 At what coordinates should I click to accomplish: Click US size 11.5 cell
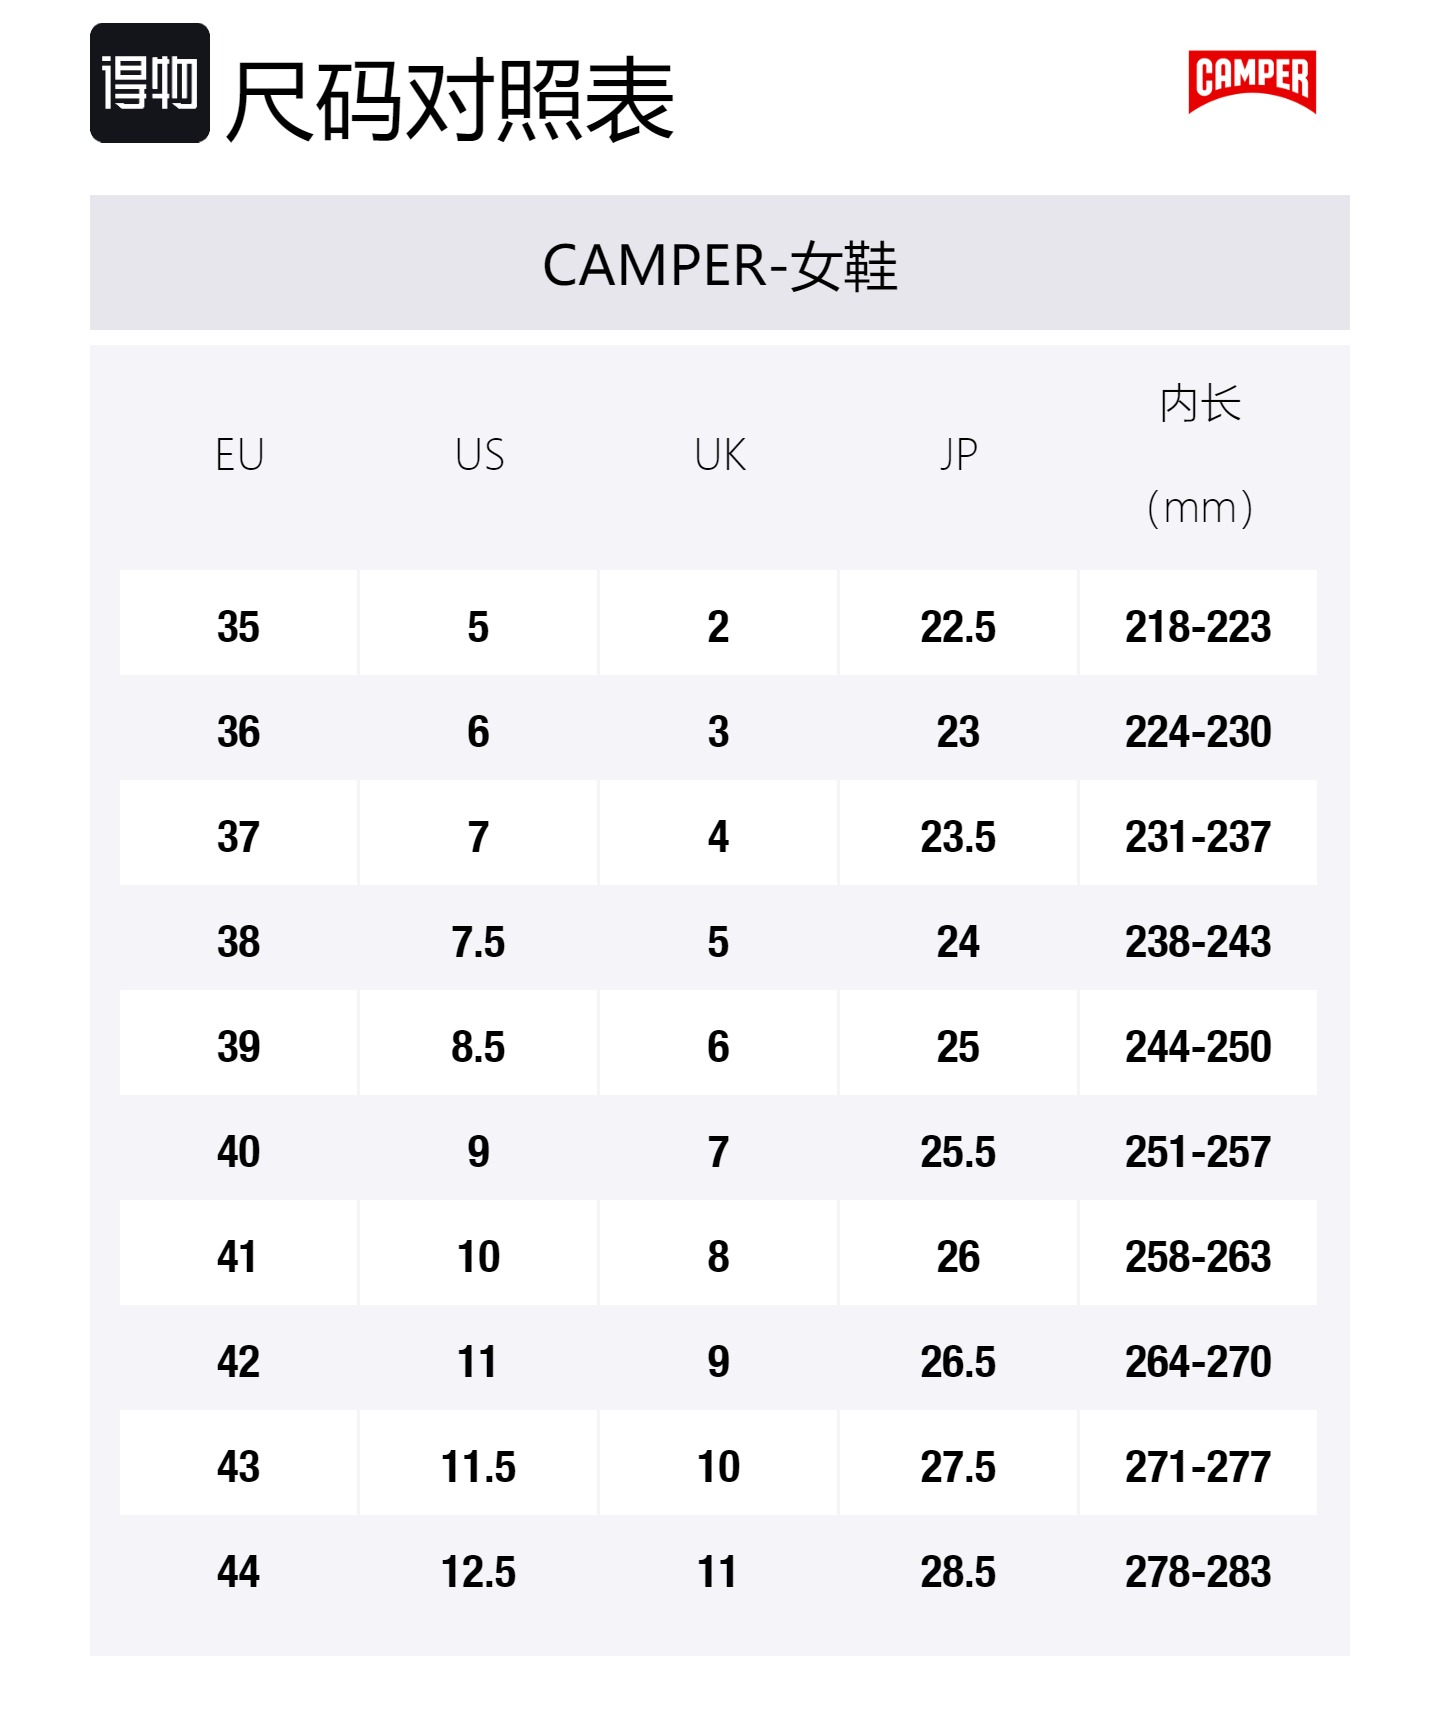[478, 1467]
